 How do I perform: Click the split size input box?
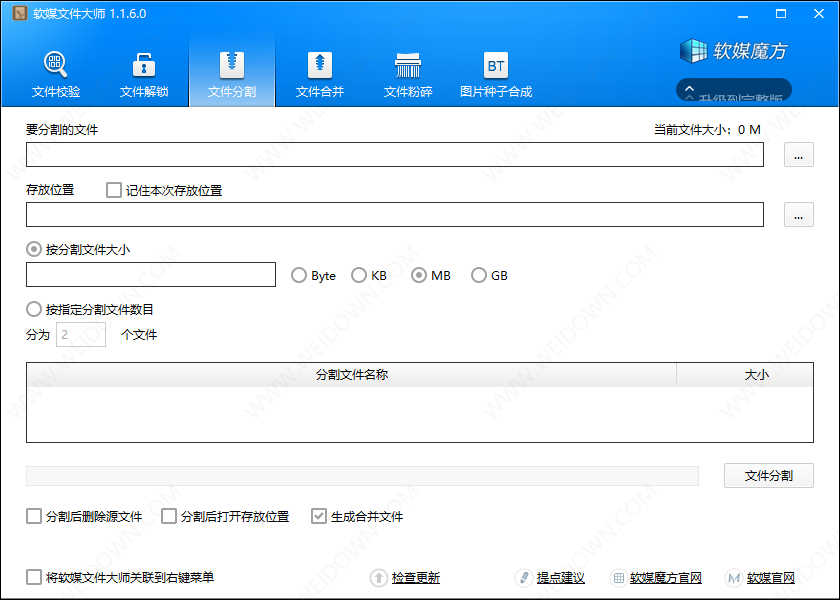[151, 274]
